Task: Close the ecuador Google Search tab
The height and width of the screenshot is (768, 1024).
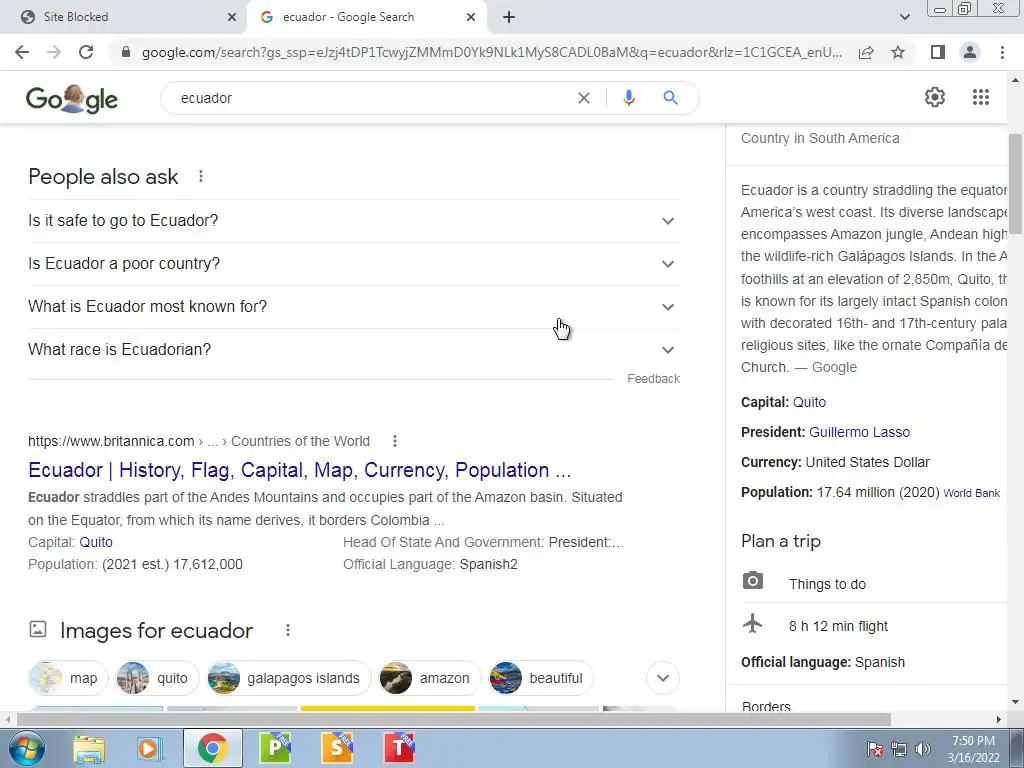Action: tap(471, 17)
